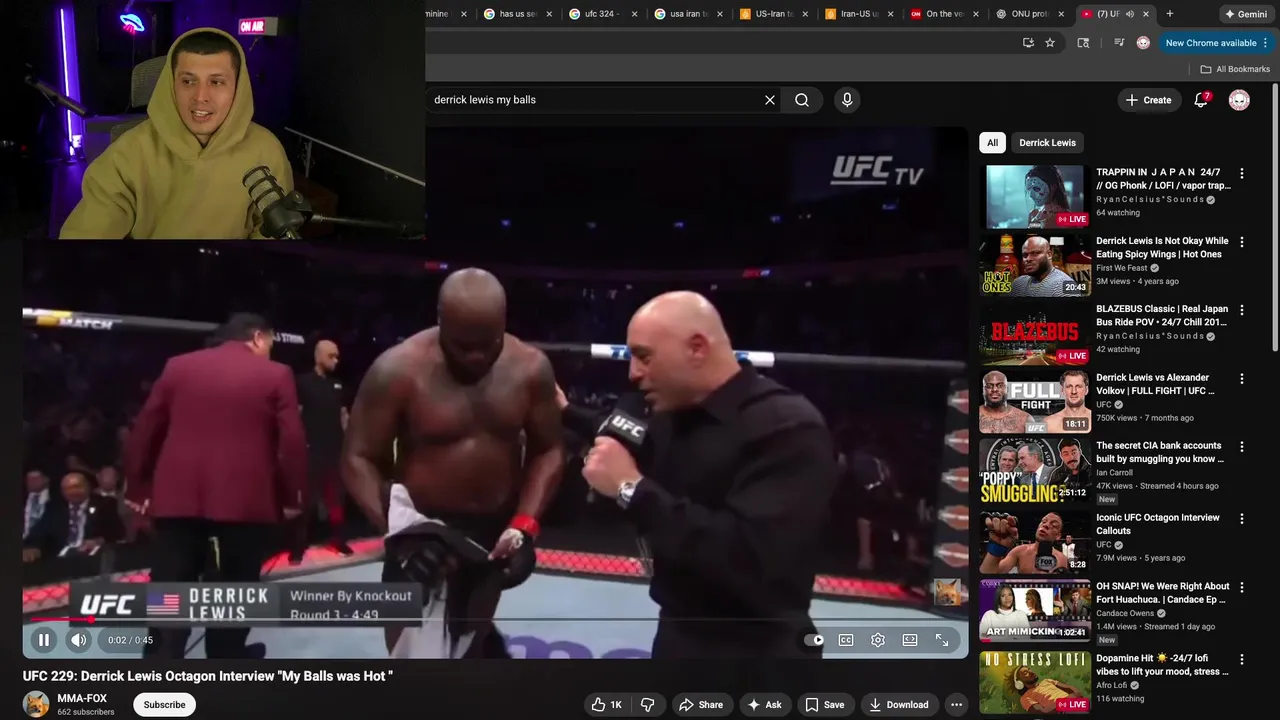
Task: Save the video to a playlist
Action: [824, 705]
